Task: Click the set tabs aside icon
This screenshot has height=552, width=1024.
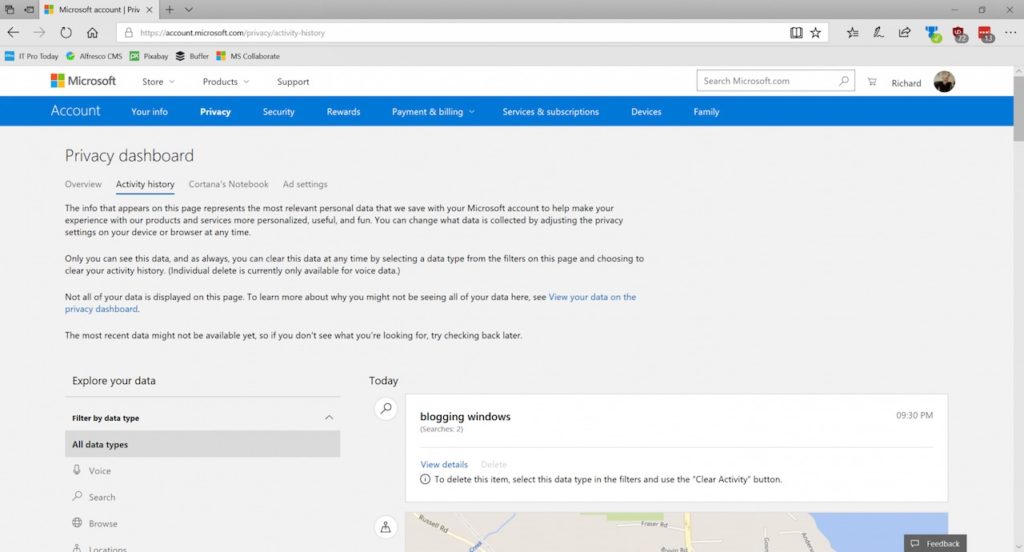Action: point(29,9)
